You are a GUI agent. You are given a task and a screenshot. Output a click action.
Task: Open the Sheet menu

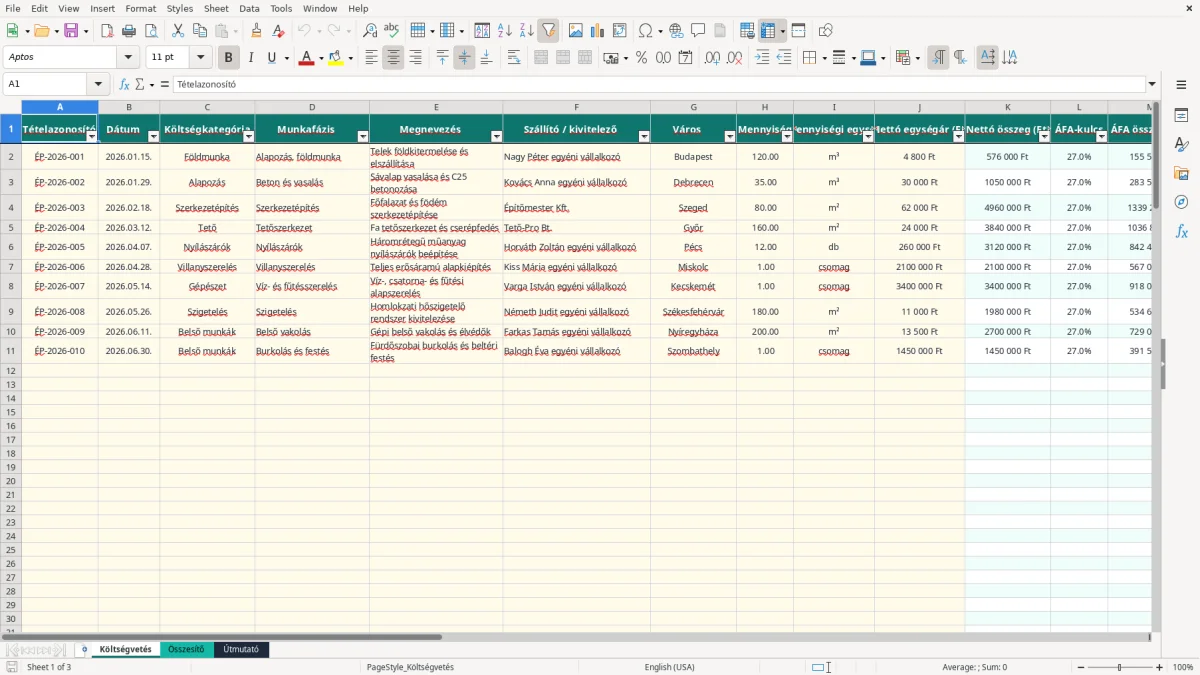216,8
